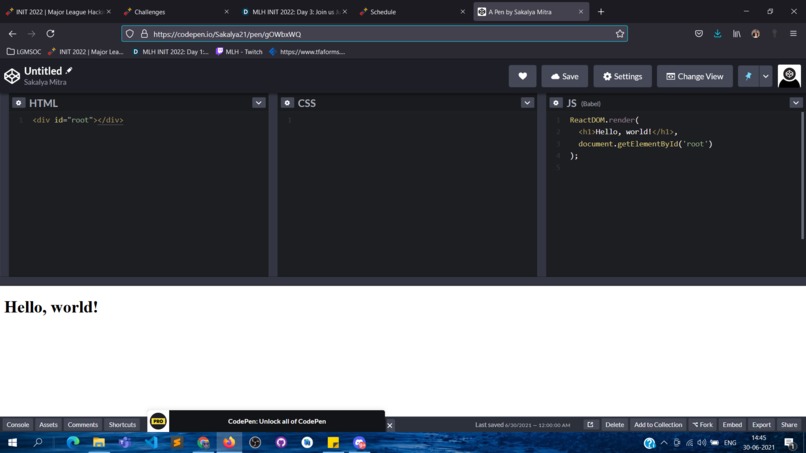
Task: Open Windows Start menu
Action: pyautogui.click(x=12, y=442)
